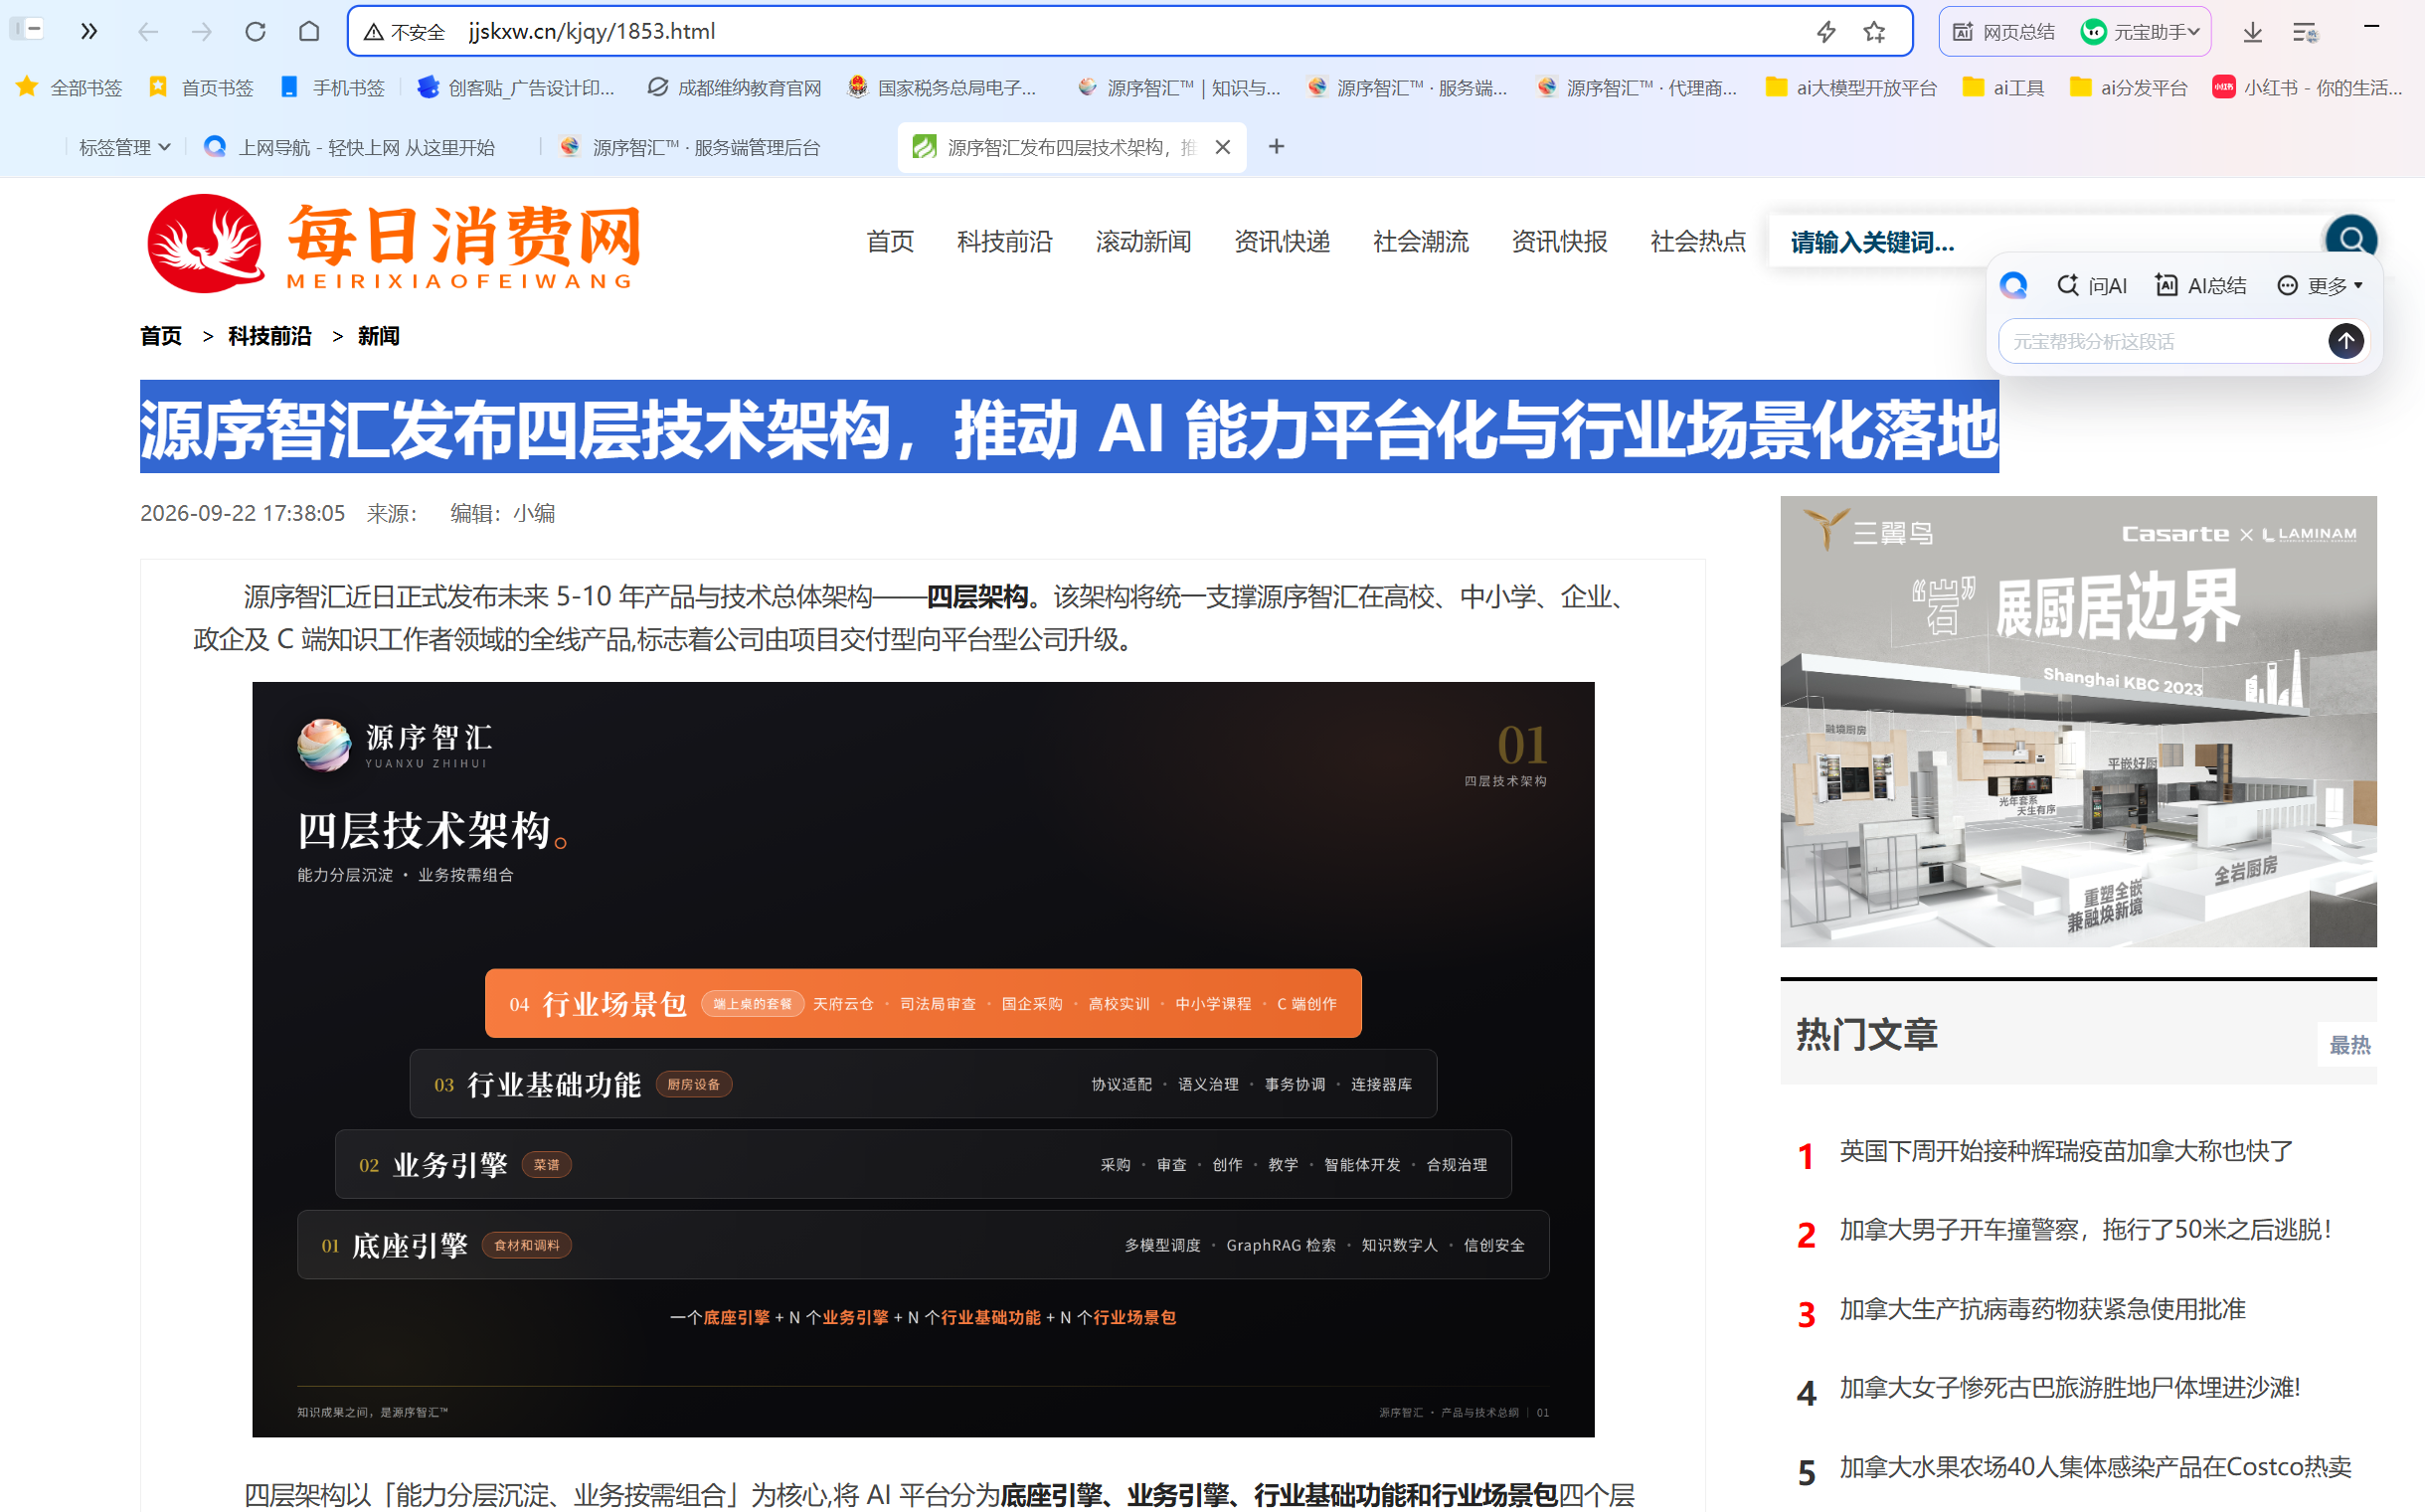Switch to the 上网导航 tab

coord(350,147)
